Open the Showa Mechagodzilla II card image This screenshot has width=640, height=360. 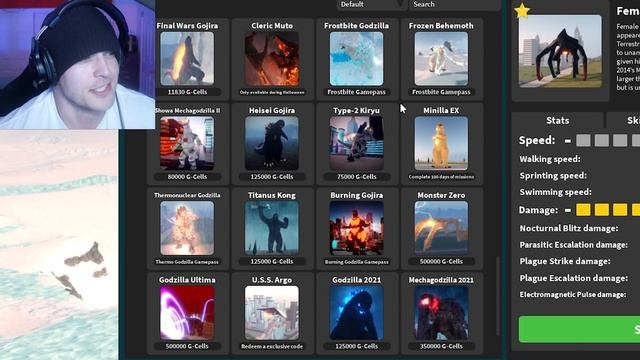tap(187, 143)
